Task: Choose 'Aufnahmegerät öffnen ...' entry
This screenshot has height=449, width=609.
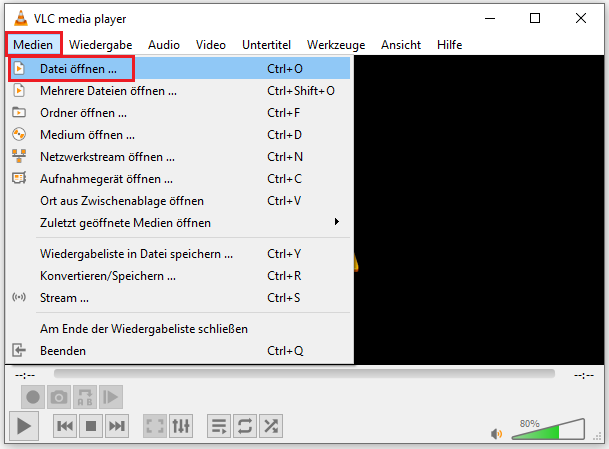Action: pyautogui.click(x=179, y=179)
